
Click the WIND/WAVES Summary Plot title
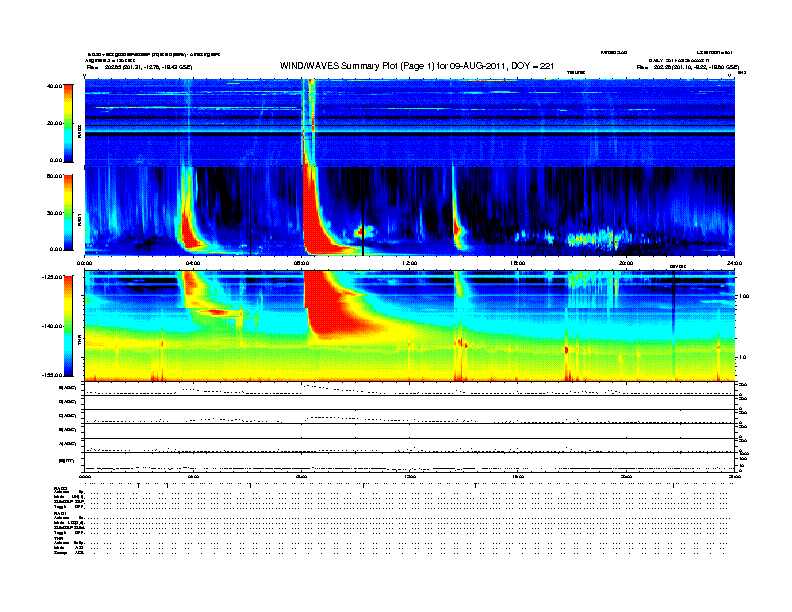point(417,66)
